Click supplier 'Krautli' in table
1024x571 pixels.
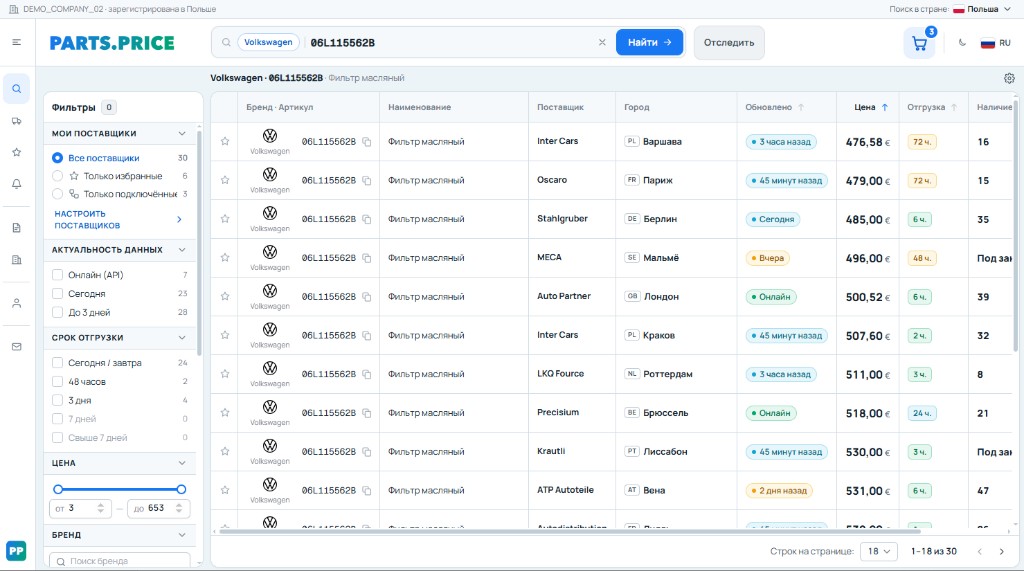click(551, 451)
